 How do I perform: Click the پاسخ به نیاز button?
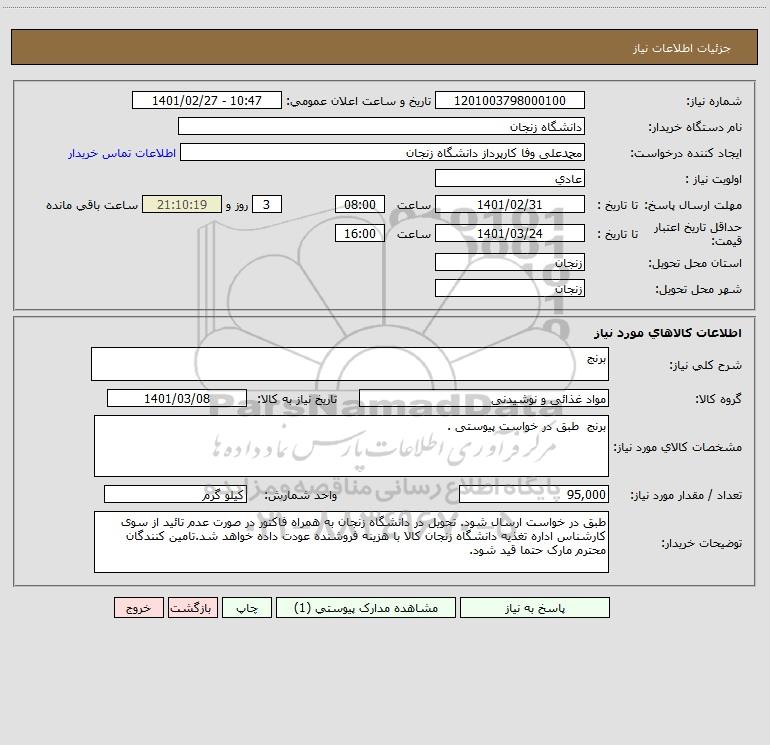pyautogui.click(x=535, y=607)
